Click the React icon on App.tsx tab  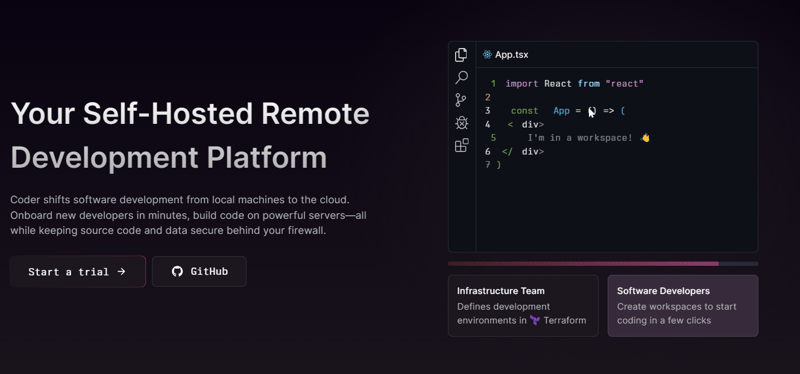[487, 55]
